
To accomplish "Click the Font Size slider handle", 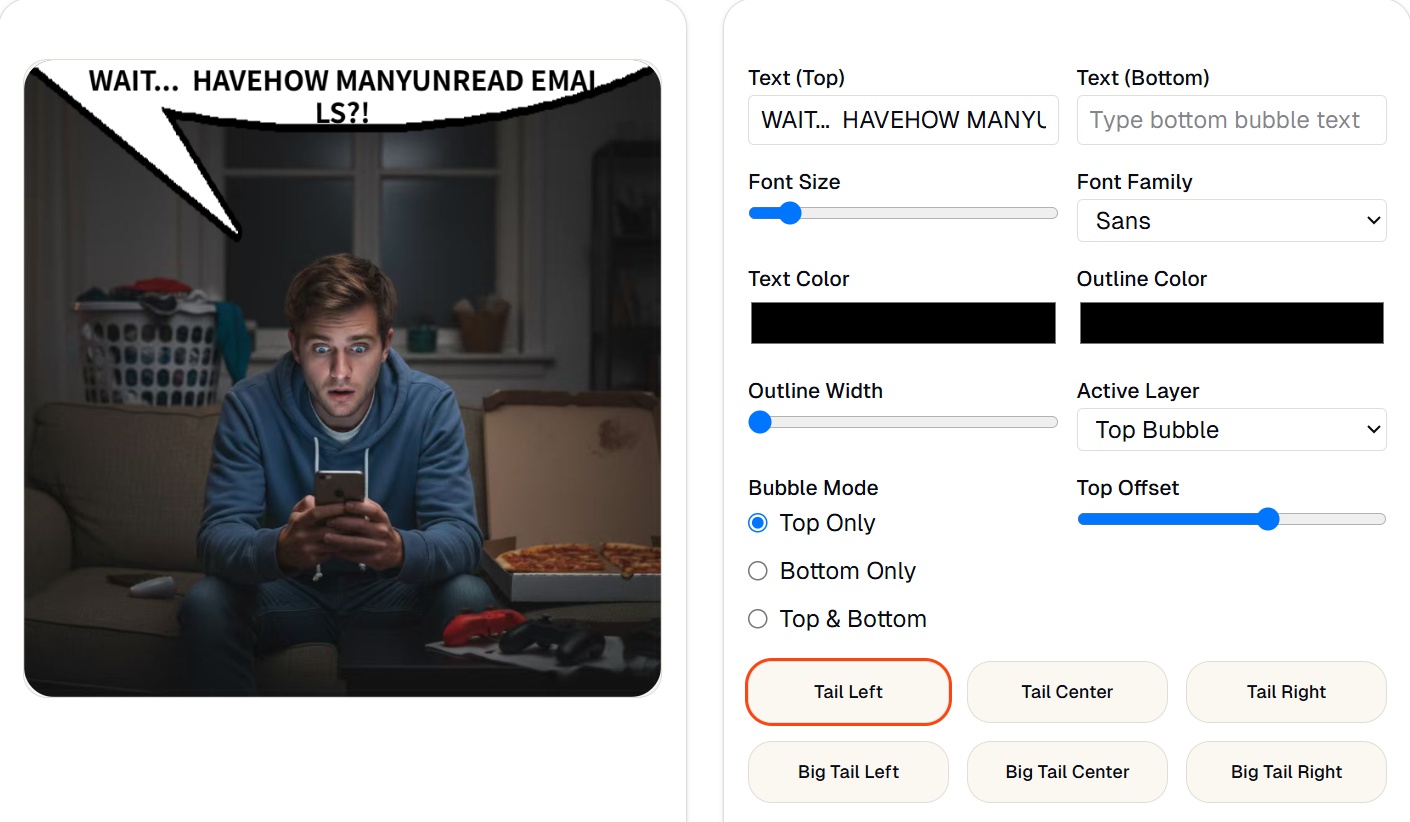I will (x=789, y=213).
